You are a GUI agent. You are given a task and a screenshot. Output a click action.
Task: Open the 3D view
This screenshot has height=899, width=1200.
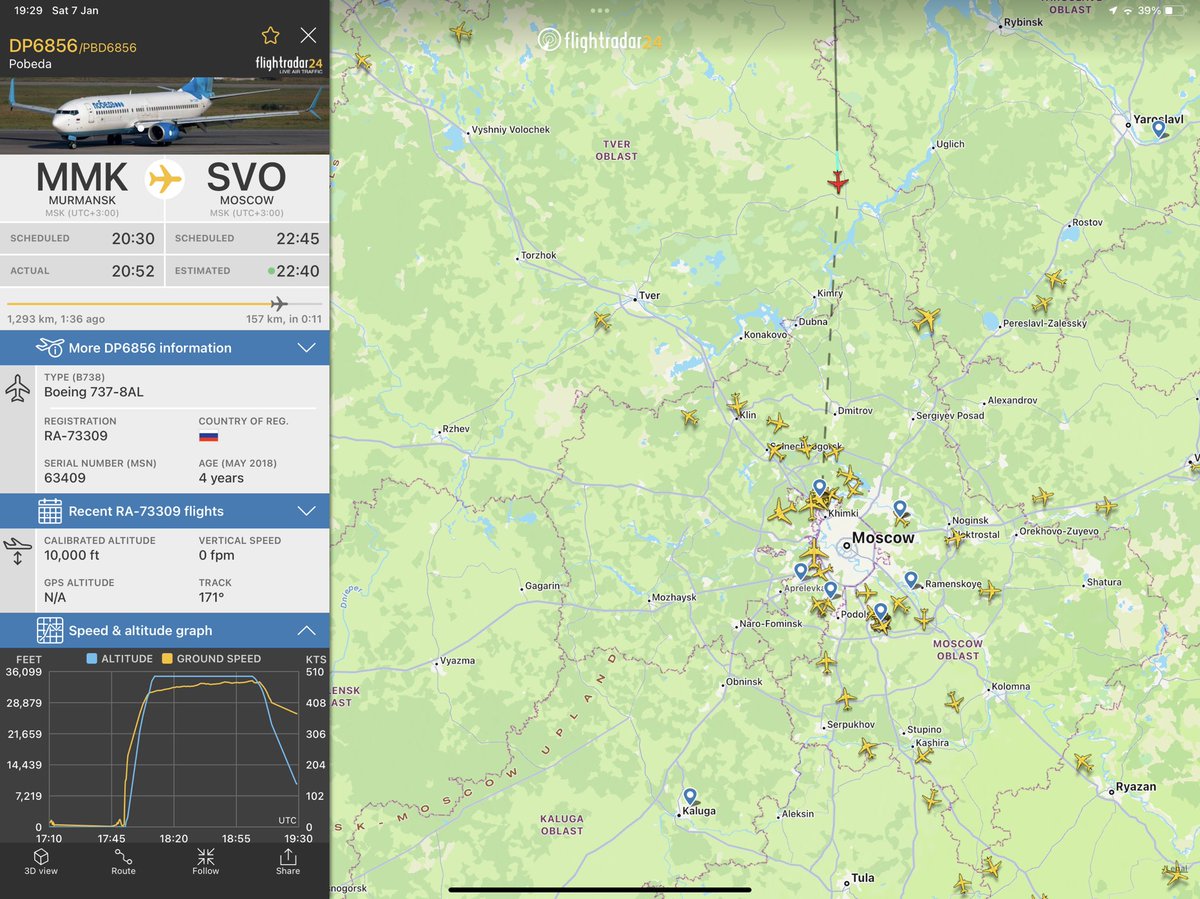[x=41, y=862]
